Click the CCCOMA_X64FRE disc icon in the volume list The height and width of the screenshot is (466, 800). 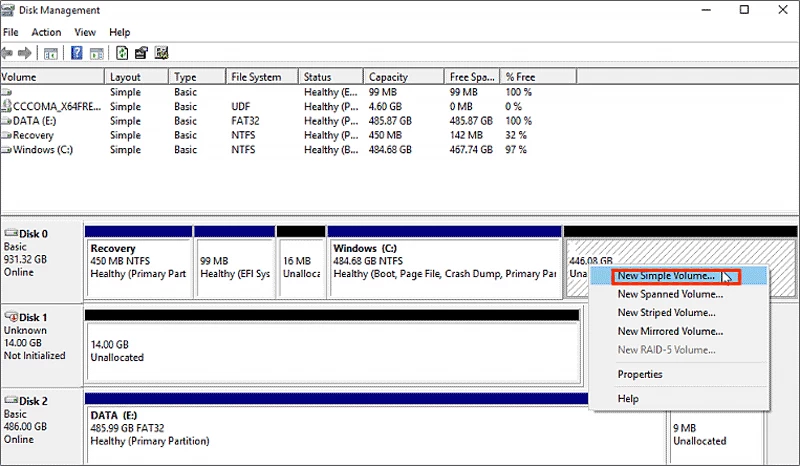pos(7,106)
